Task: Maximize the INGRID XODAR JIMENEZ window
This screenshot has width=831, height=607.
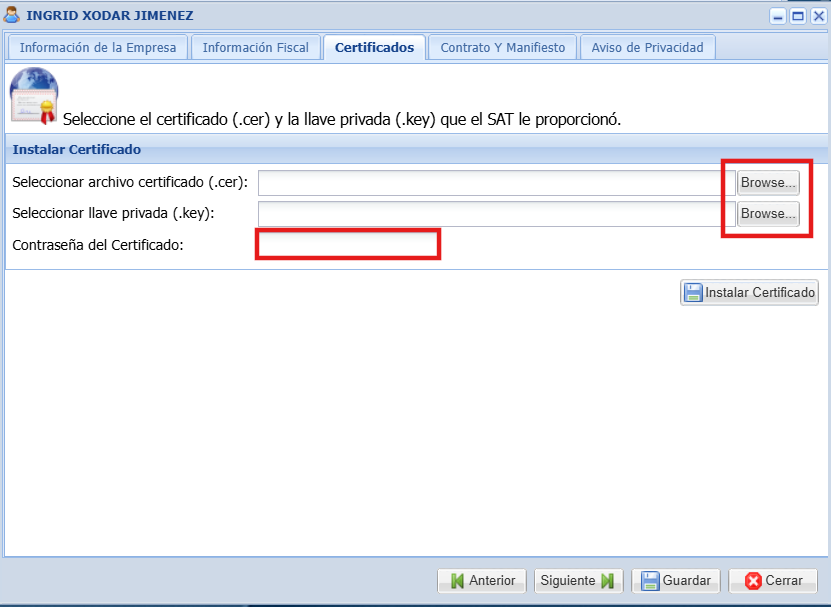Action: [x=798, y=16]
